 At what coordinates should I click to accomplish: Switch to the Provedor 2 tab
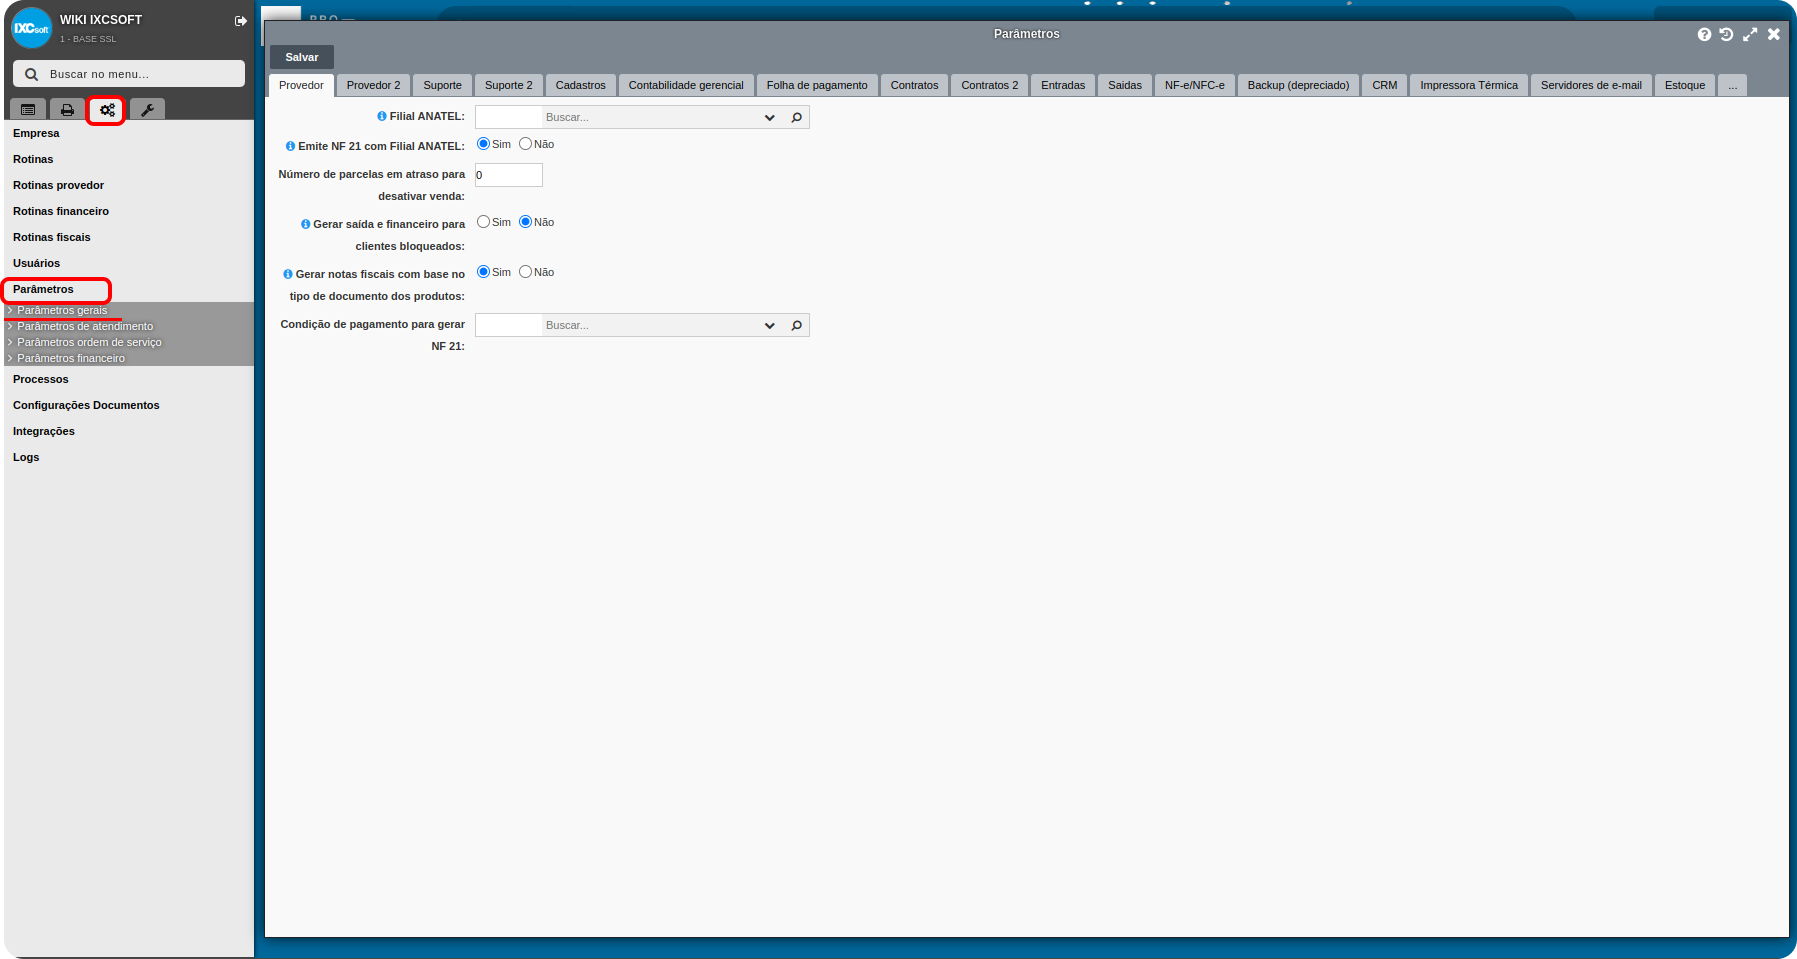tap(373, 85)
